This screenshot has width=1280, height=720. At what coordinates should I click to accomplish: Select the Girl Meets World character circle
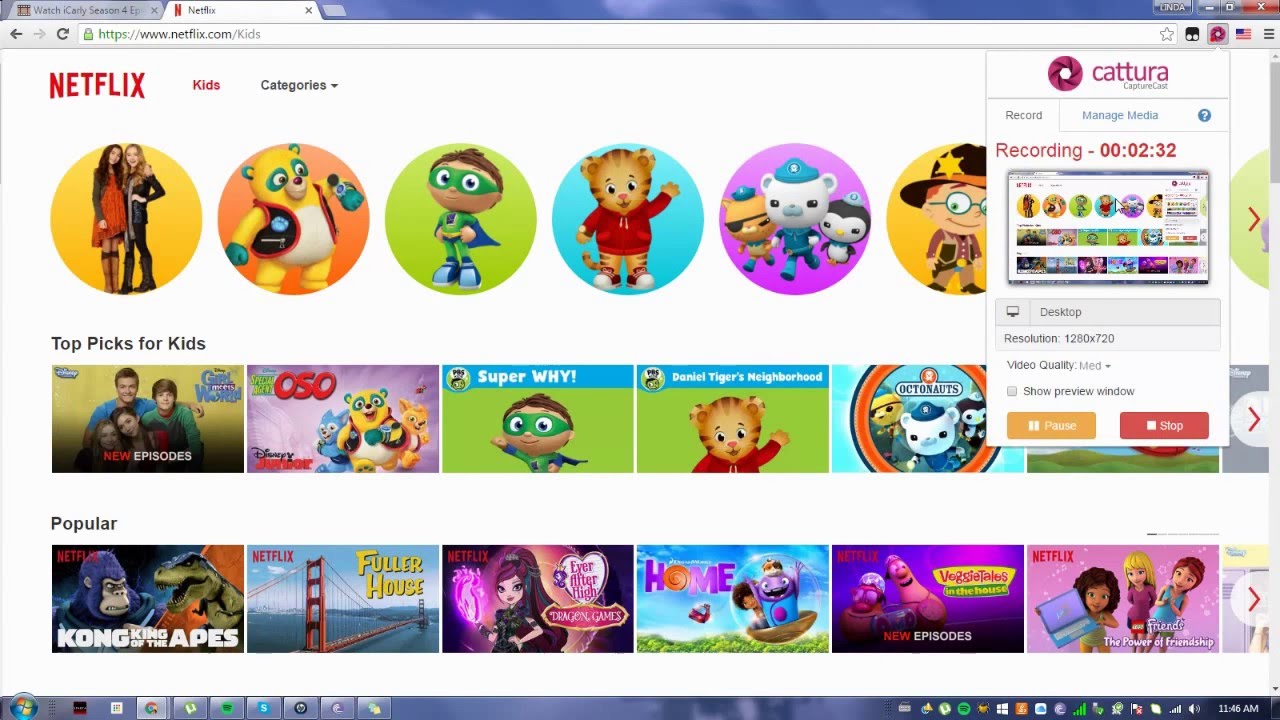(126, 219)
